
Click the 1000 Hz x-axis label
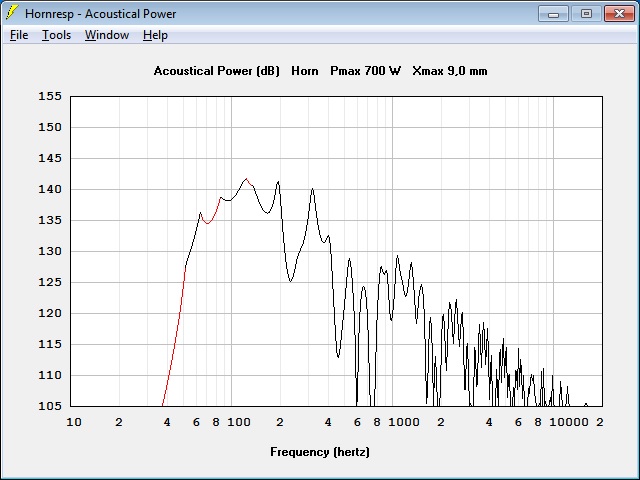pos(404,422)
